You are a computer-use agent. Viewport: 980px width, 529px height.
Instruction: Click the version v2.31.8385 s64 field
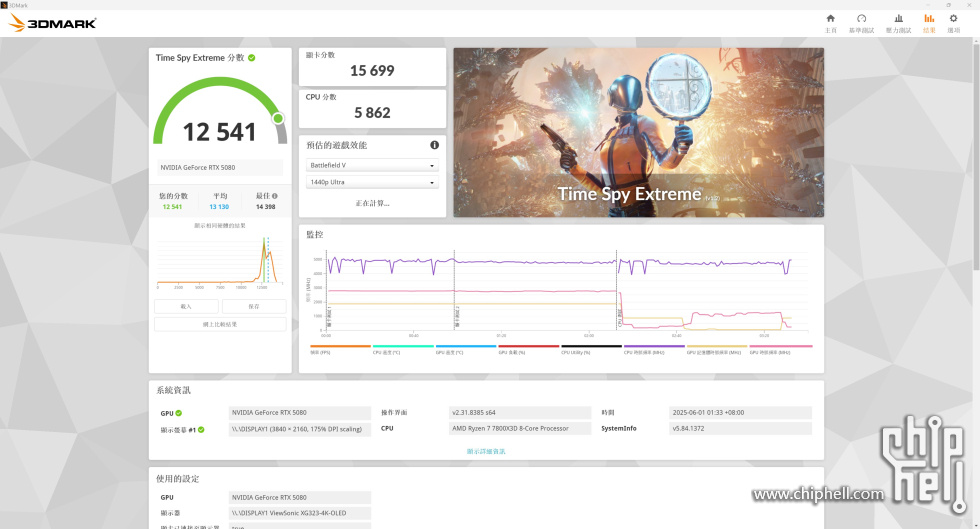[520, 413]
